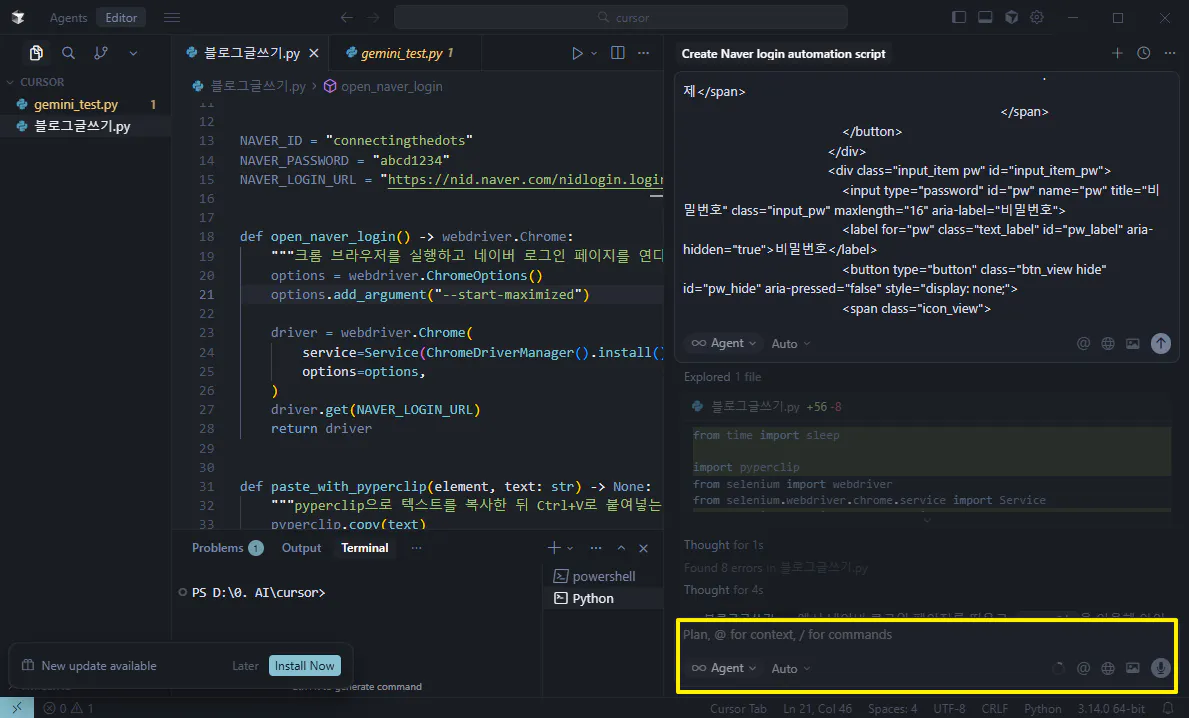Open the new terminal launch profile dropdown
This screenshot has width=1189, height=718.
point(570,548)
